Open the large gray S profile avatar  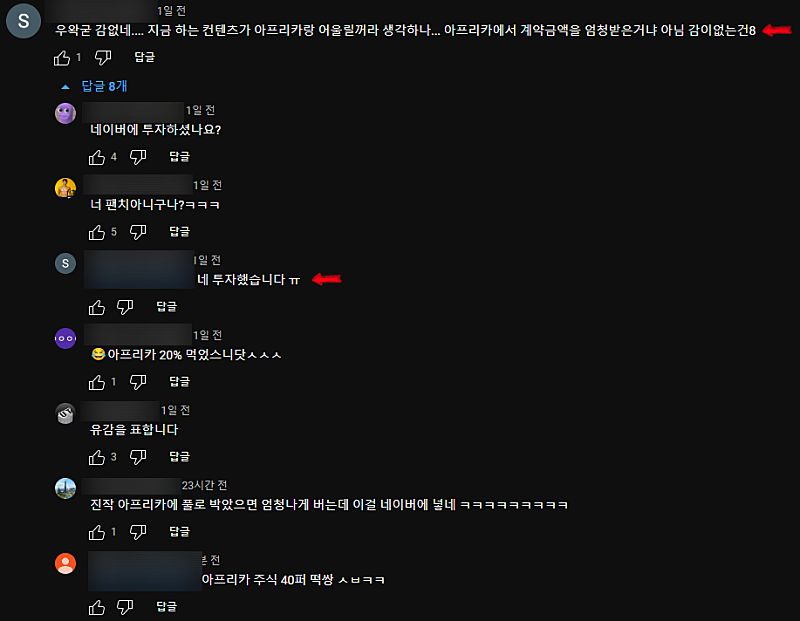(23, 21)
